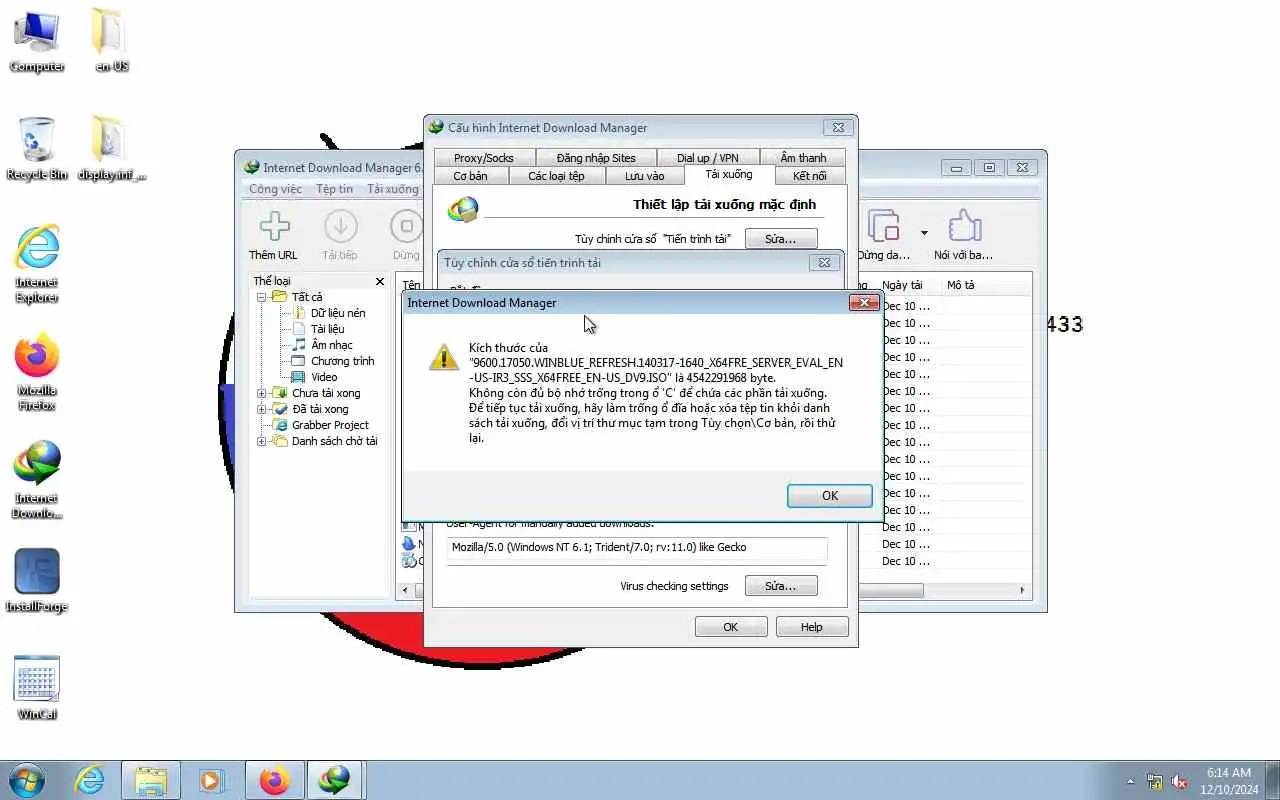
Task: Open the Windows Start button
Action: tap(26, 780)
